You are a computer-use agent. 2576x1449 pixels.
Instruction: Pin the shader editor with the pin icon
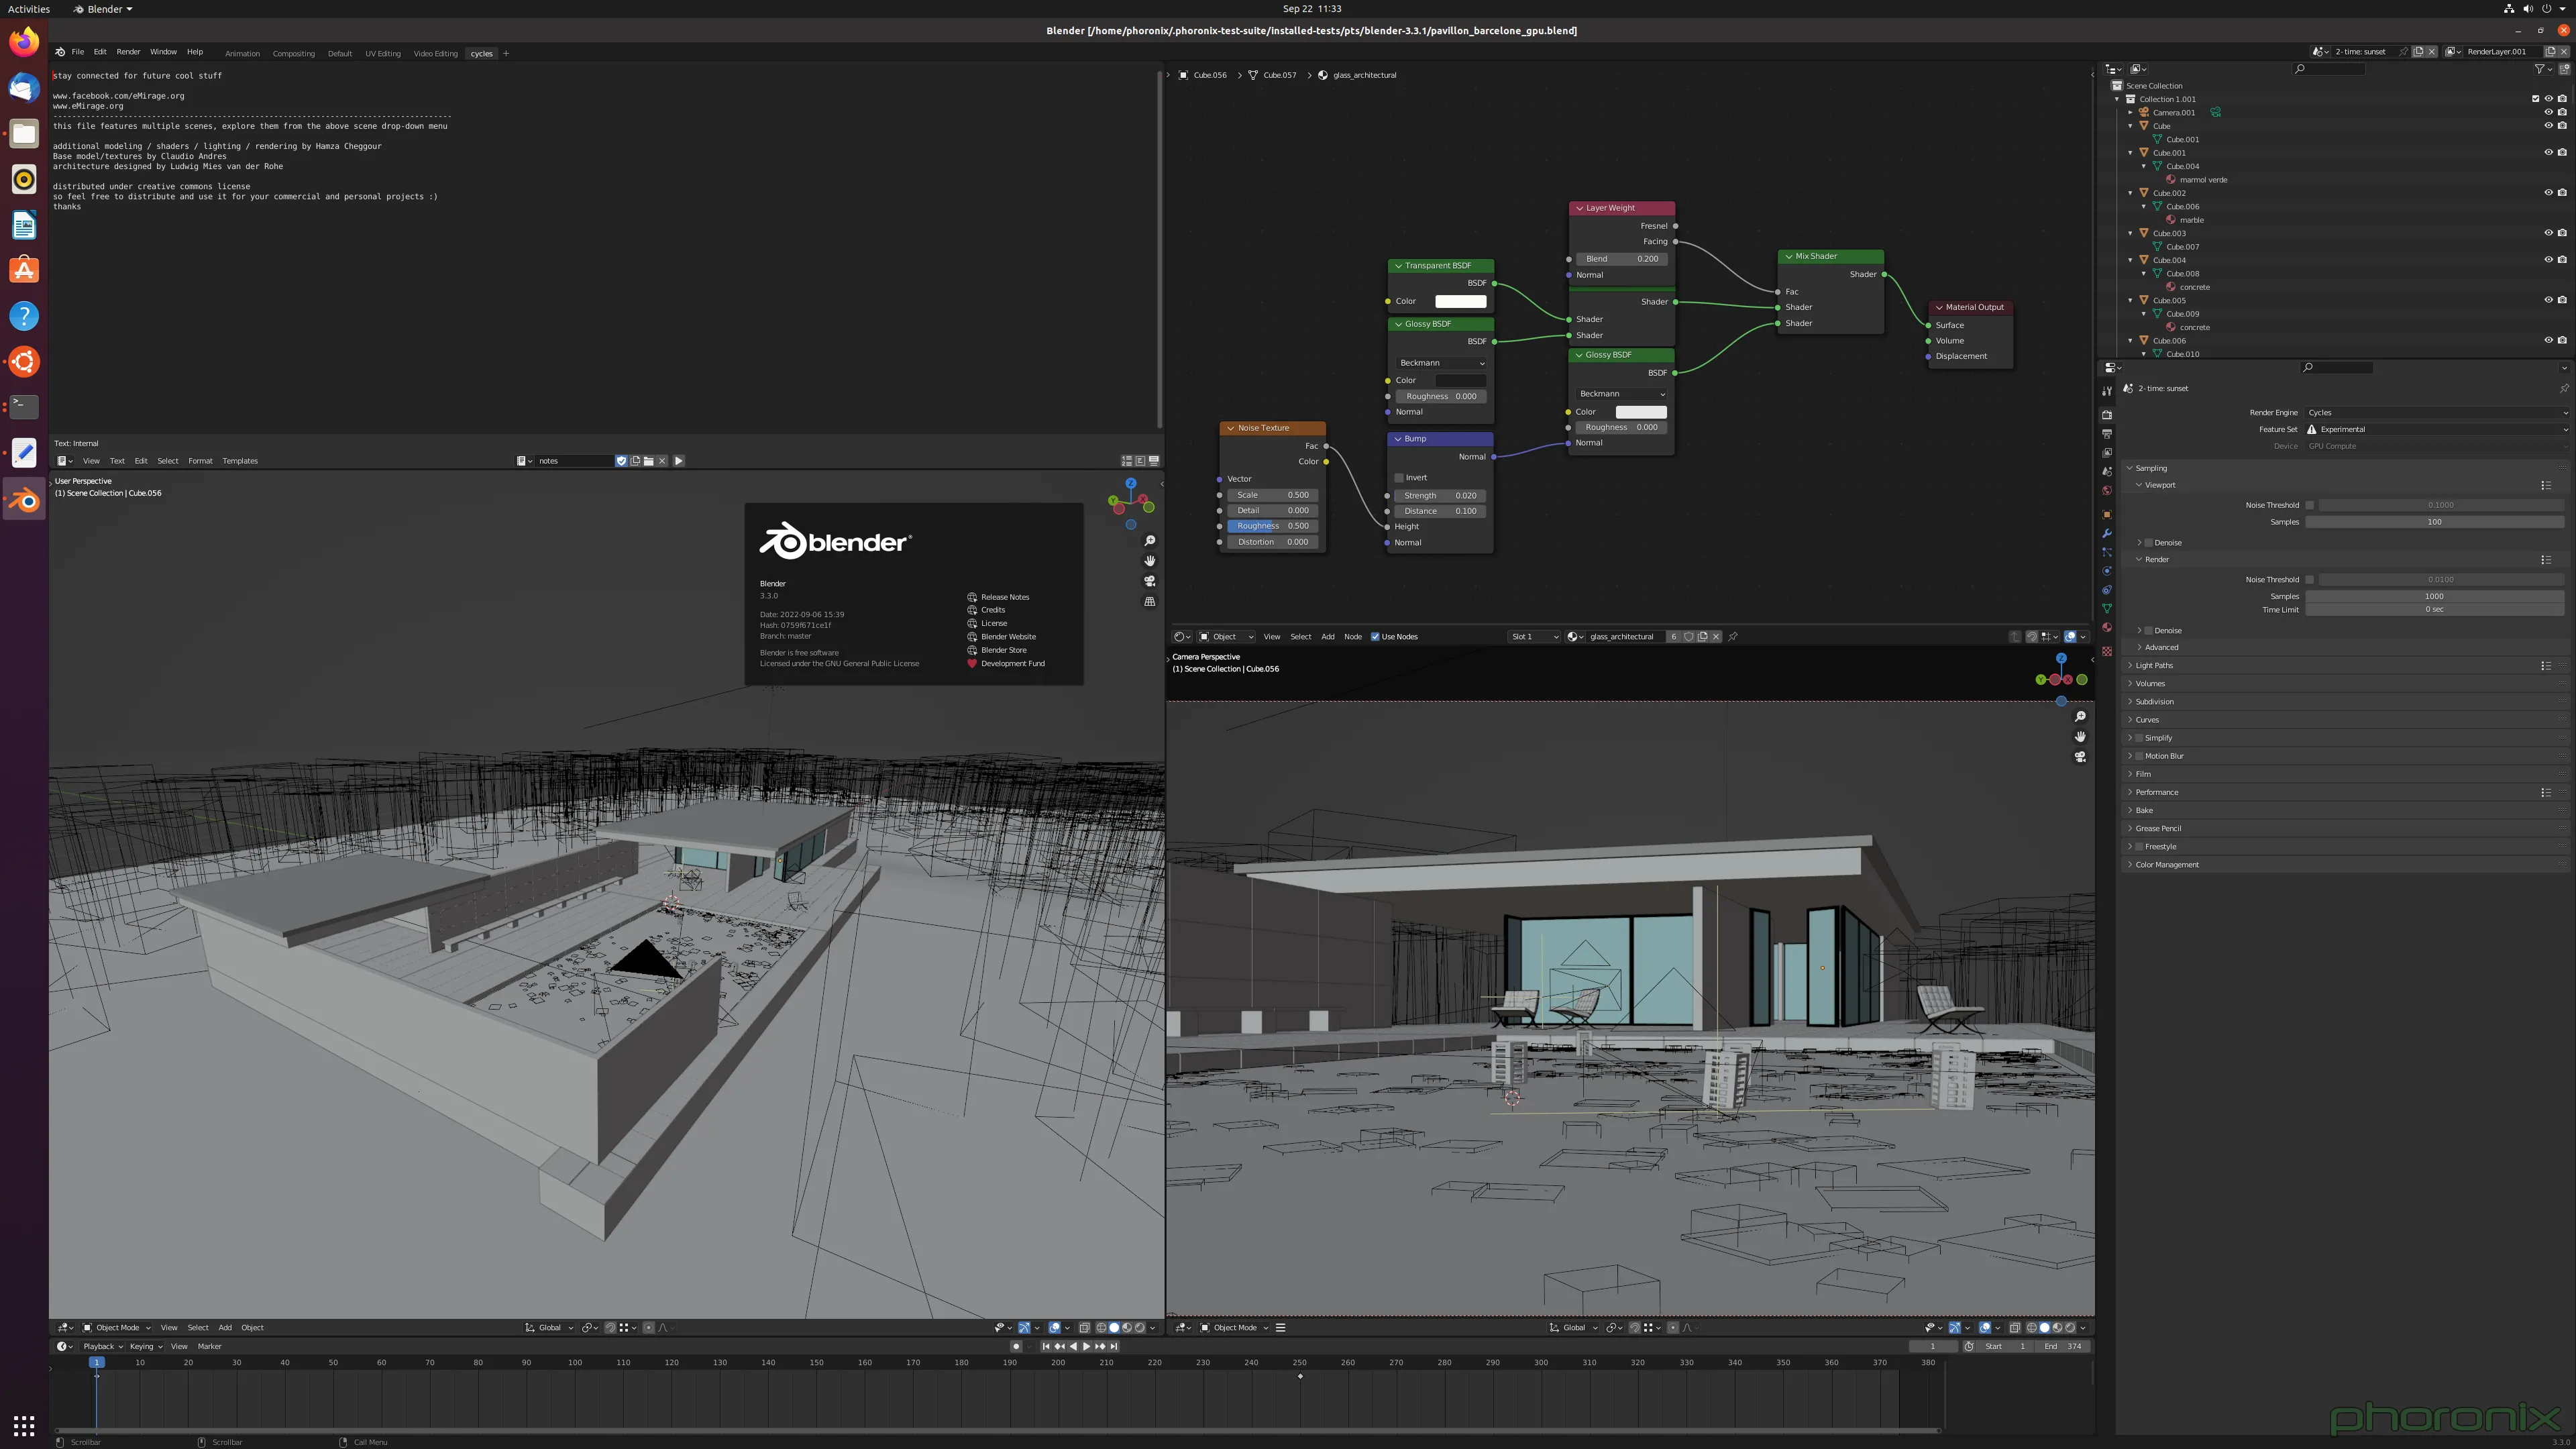(x=1733, y=636)
